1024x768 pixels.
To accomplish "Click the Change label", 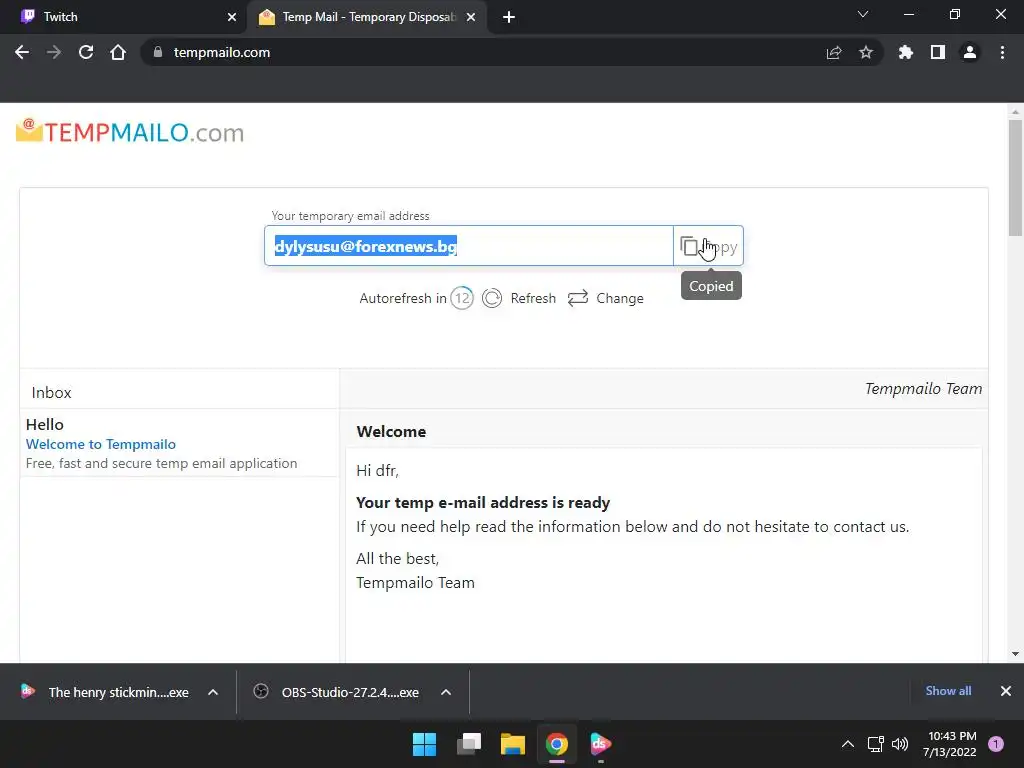I will click(620, 298).
